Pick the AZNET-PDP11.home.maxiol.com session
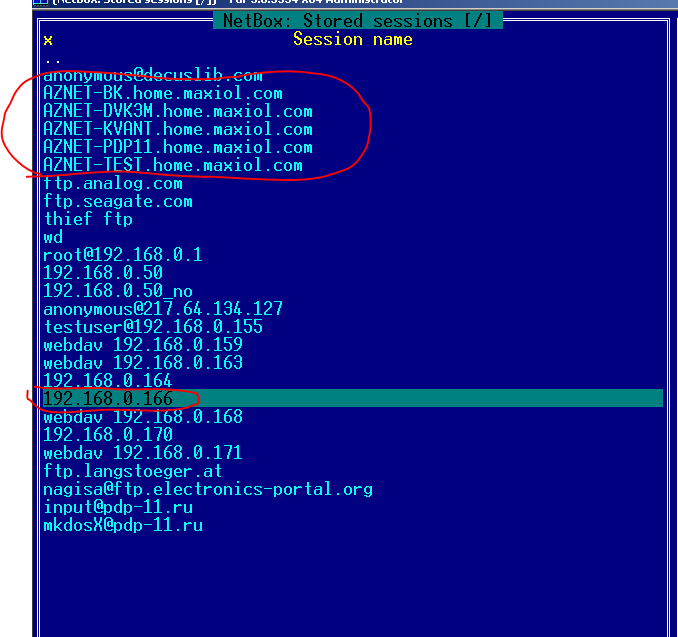This screenshot has width=678, height=637. [x=177, y=147]
